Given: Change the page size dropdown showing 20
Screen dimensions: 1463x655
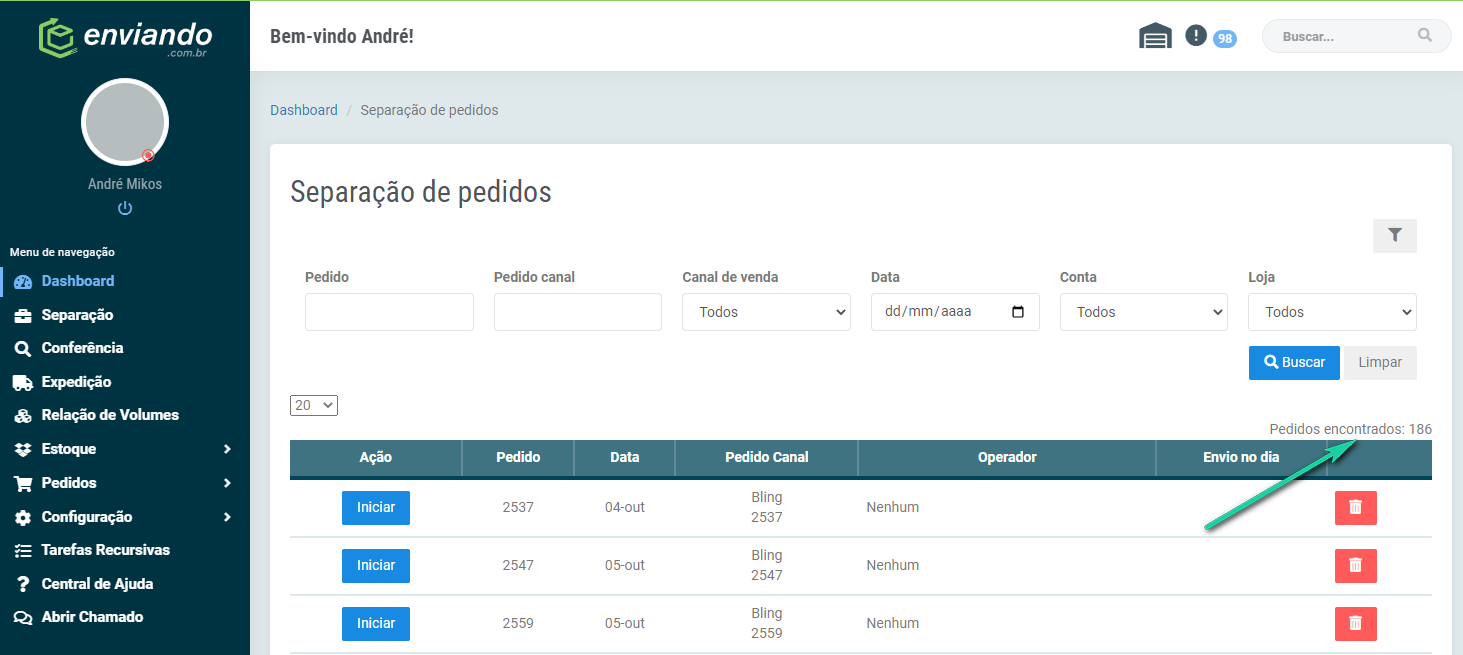Looking at the screenshot, I should 314,405.
